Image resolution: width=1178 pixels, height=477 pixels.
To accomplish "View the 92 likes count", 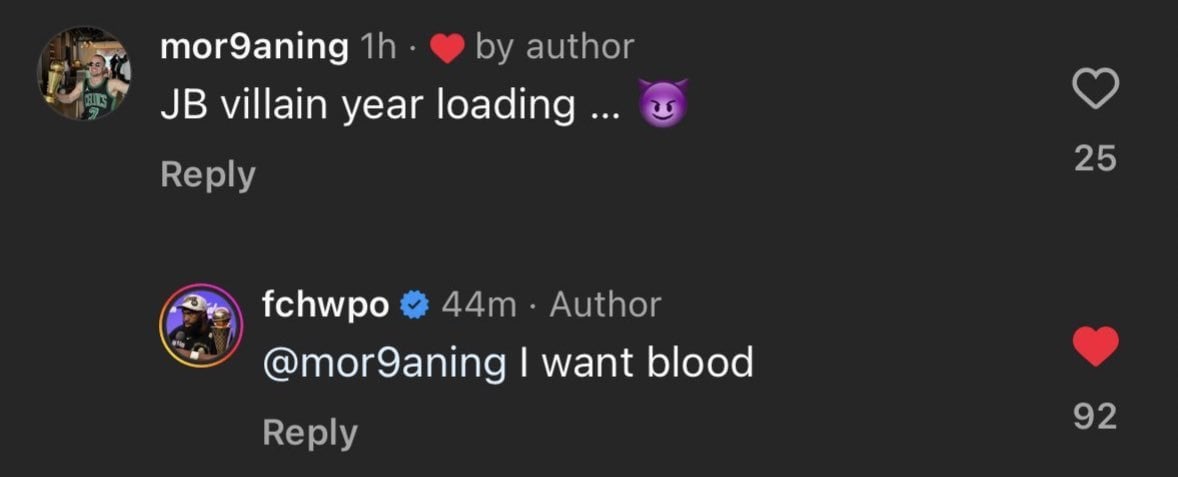I will pos(1094,416).
